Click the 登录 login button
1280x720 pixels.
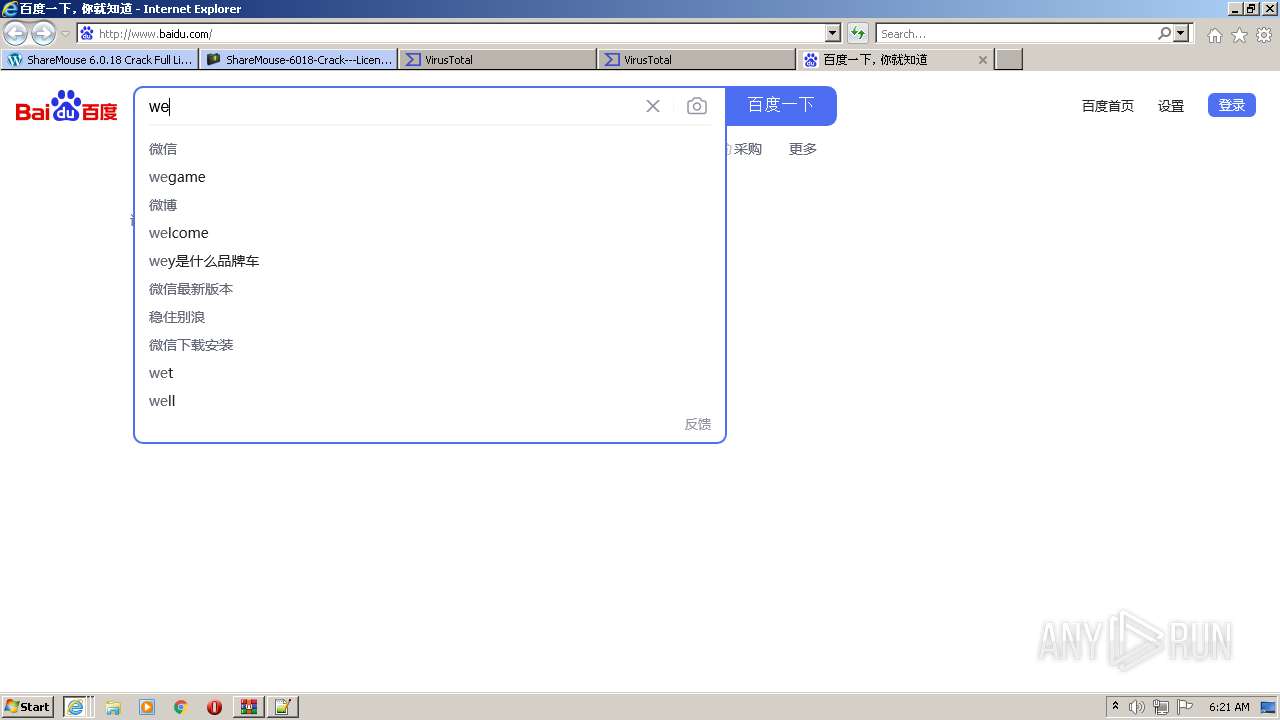coord(1232,105)
